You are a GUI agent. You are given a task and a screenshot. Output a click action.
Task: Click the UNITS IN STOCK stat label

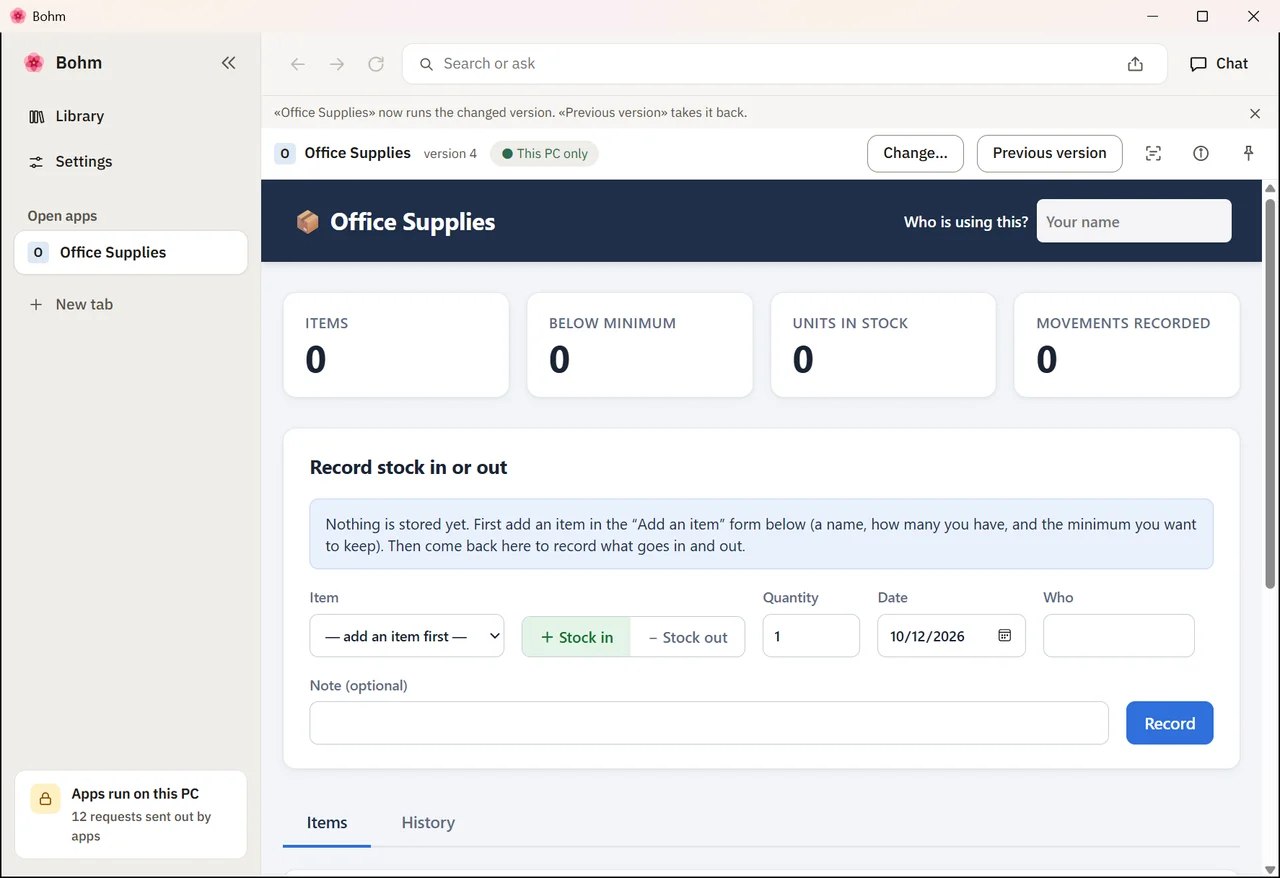click(850, 323)
